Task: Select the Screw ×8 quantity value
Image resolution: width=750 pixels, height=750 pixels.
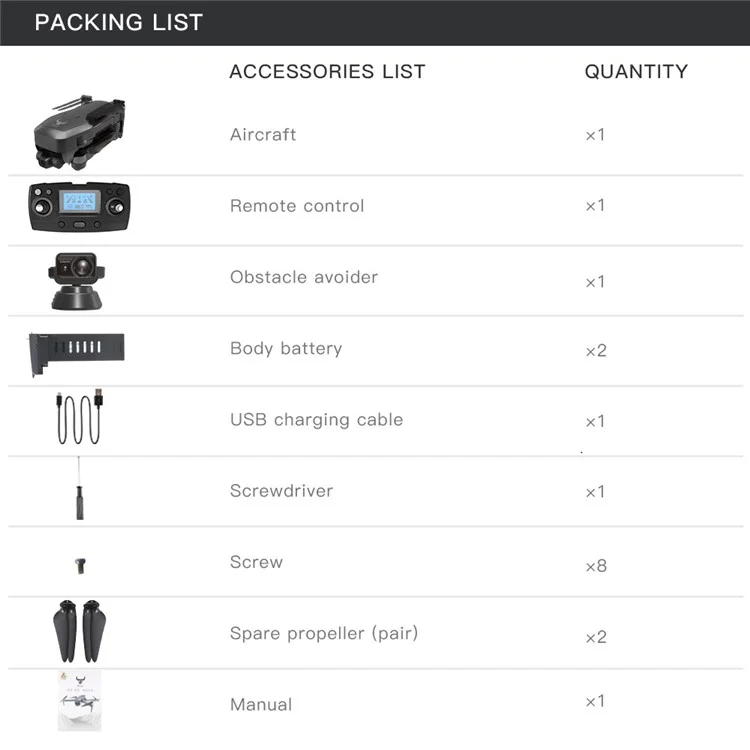Action: pyautogui.click(x=596, y=566)
